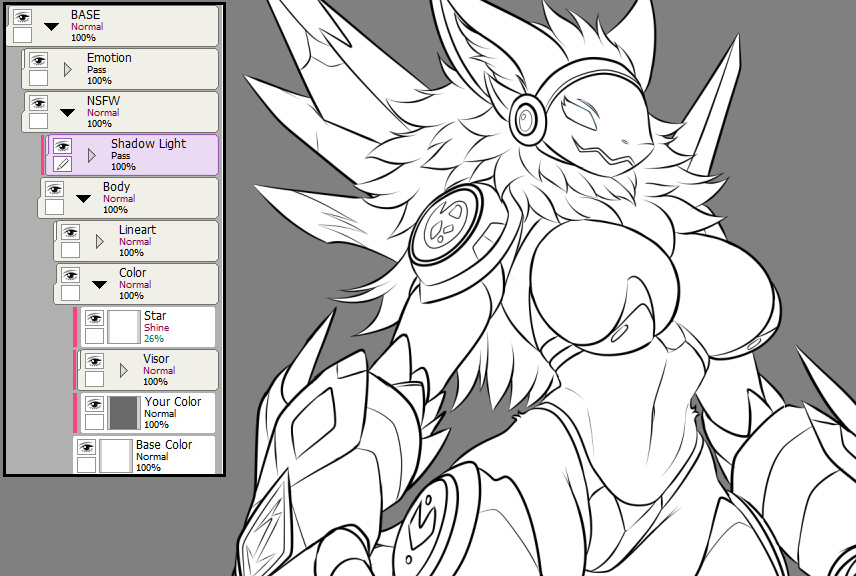The width and height of the screenshot is (856, 576).
Task: Select the Base Color layer name
Action: click(164, 445)
